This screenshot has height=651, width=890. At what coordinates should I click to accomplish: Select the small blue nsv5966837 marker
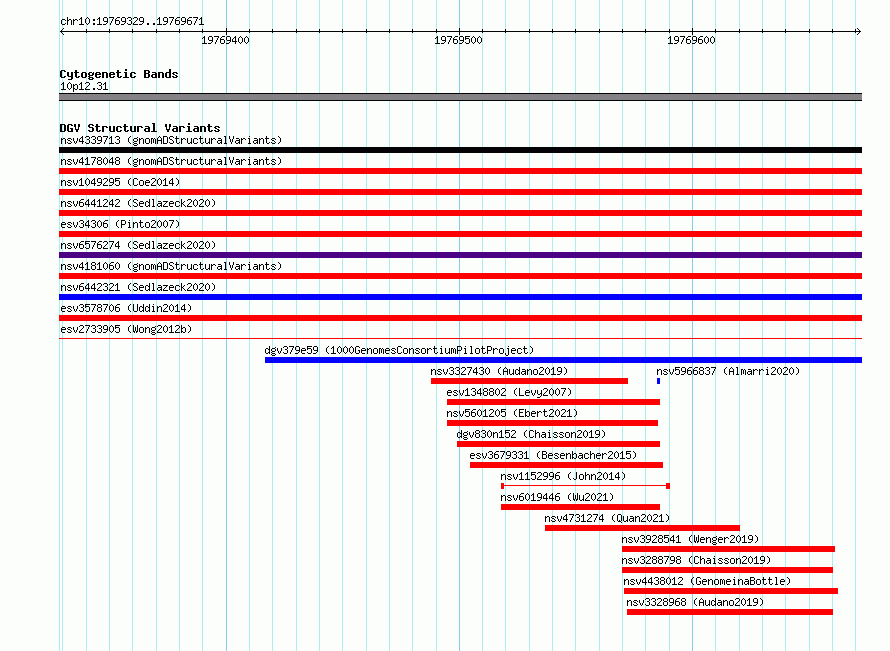pos(658,381)
